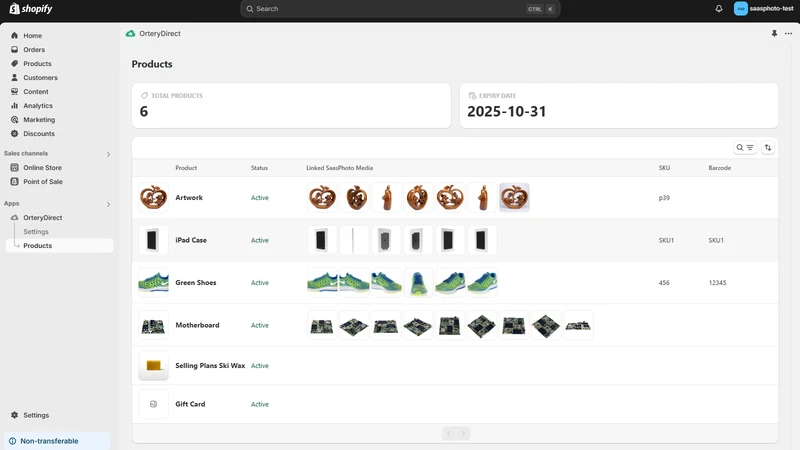The image size is (800, 450).
Task: Click the Customers person icon
Action: tap(14, 78)
